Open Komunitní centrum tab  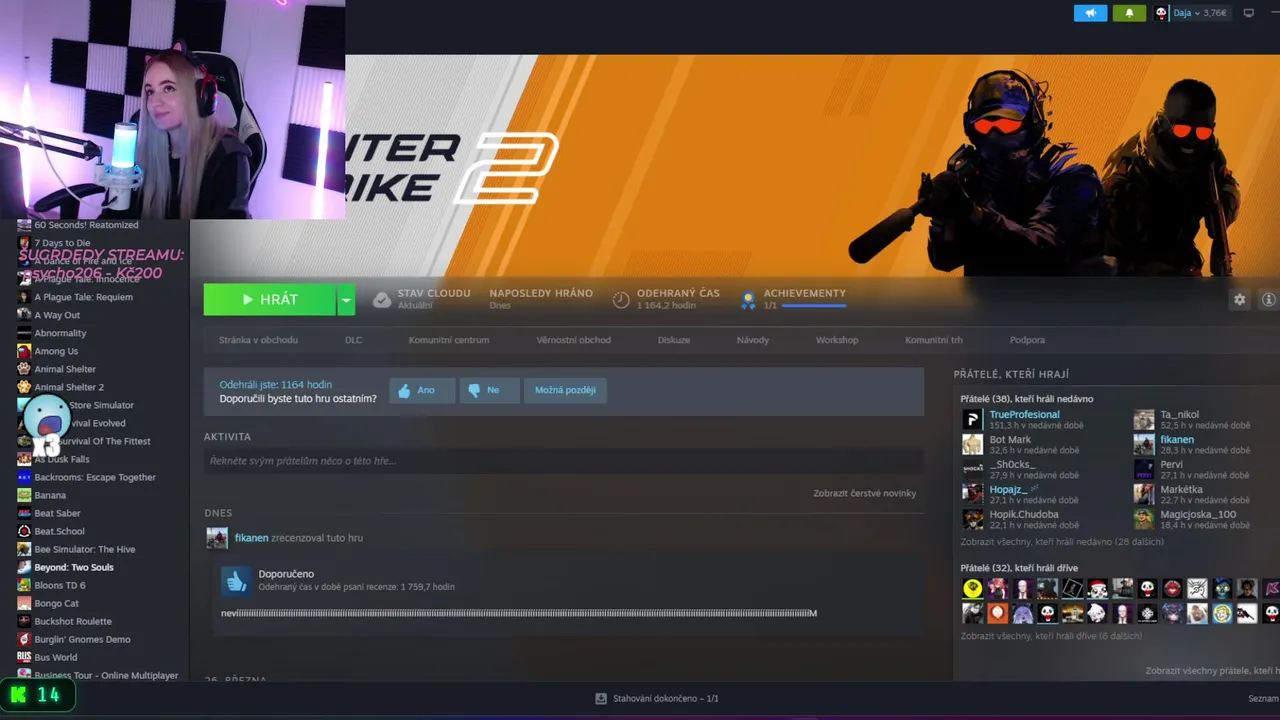449,340
